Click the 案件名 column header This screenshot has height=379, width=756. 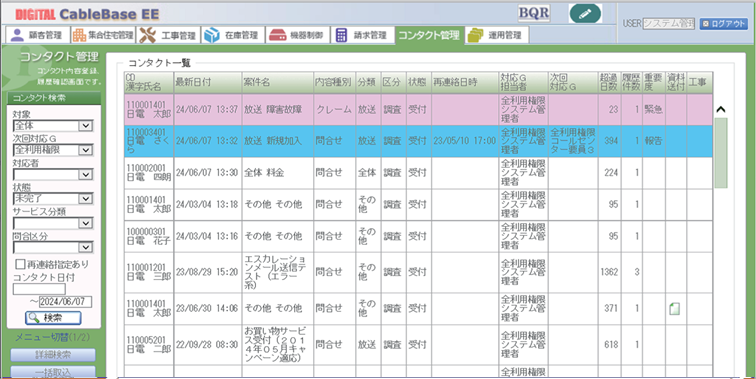point(277,82)
